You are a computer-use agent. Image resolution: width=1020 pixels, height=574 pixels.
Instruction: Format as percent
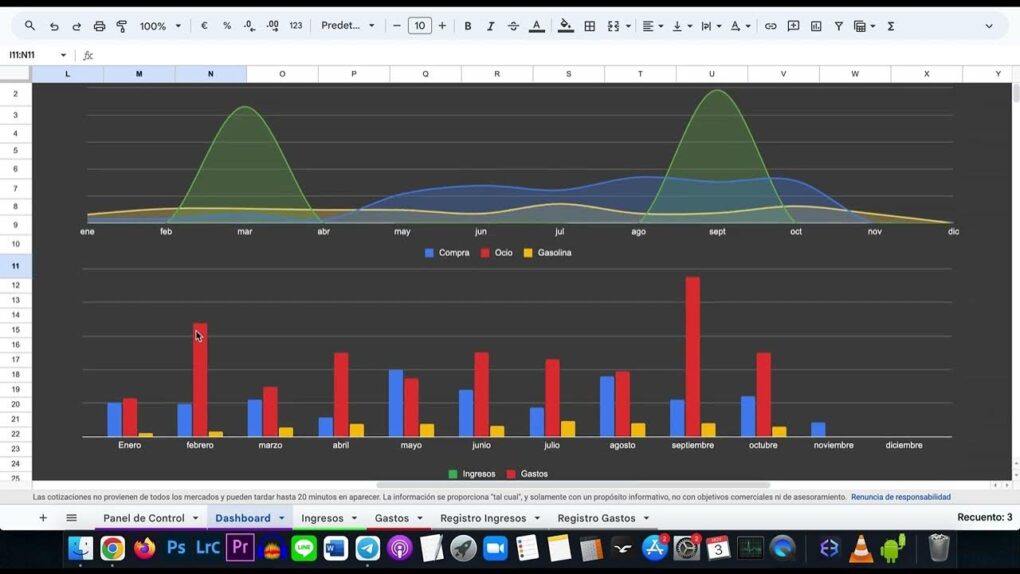coord(226,26)
